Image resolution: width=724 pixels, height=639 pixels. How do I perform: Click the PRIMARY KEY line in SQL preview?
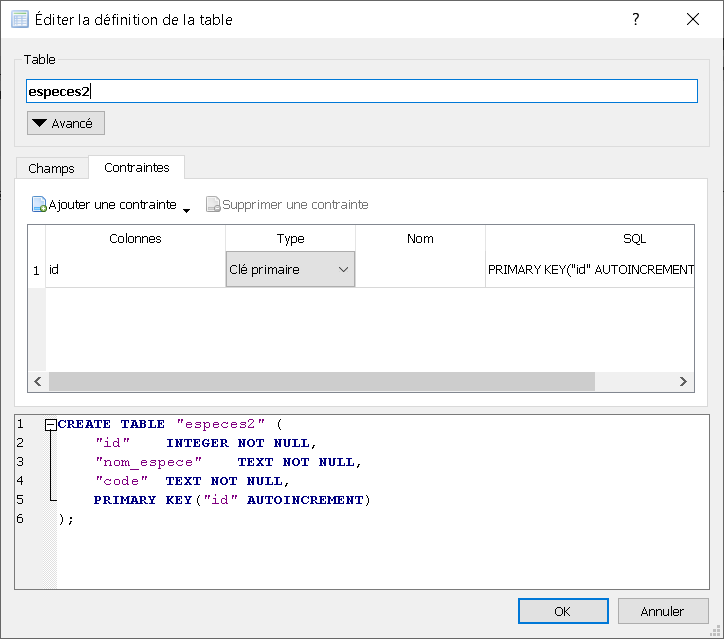(232, 500)
